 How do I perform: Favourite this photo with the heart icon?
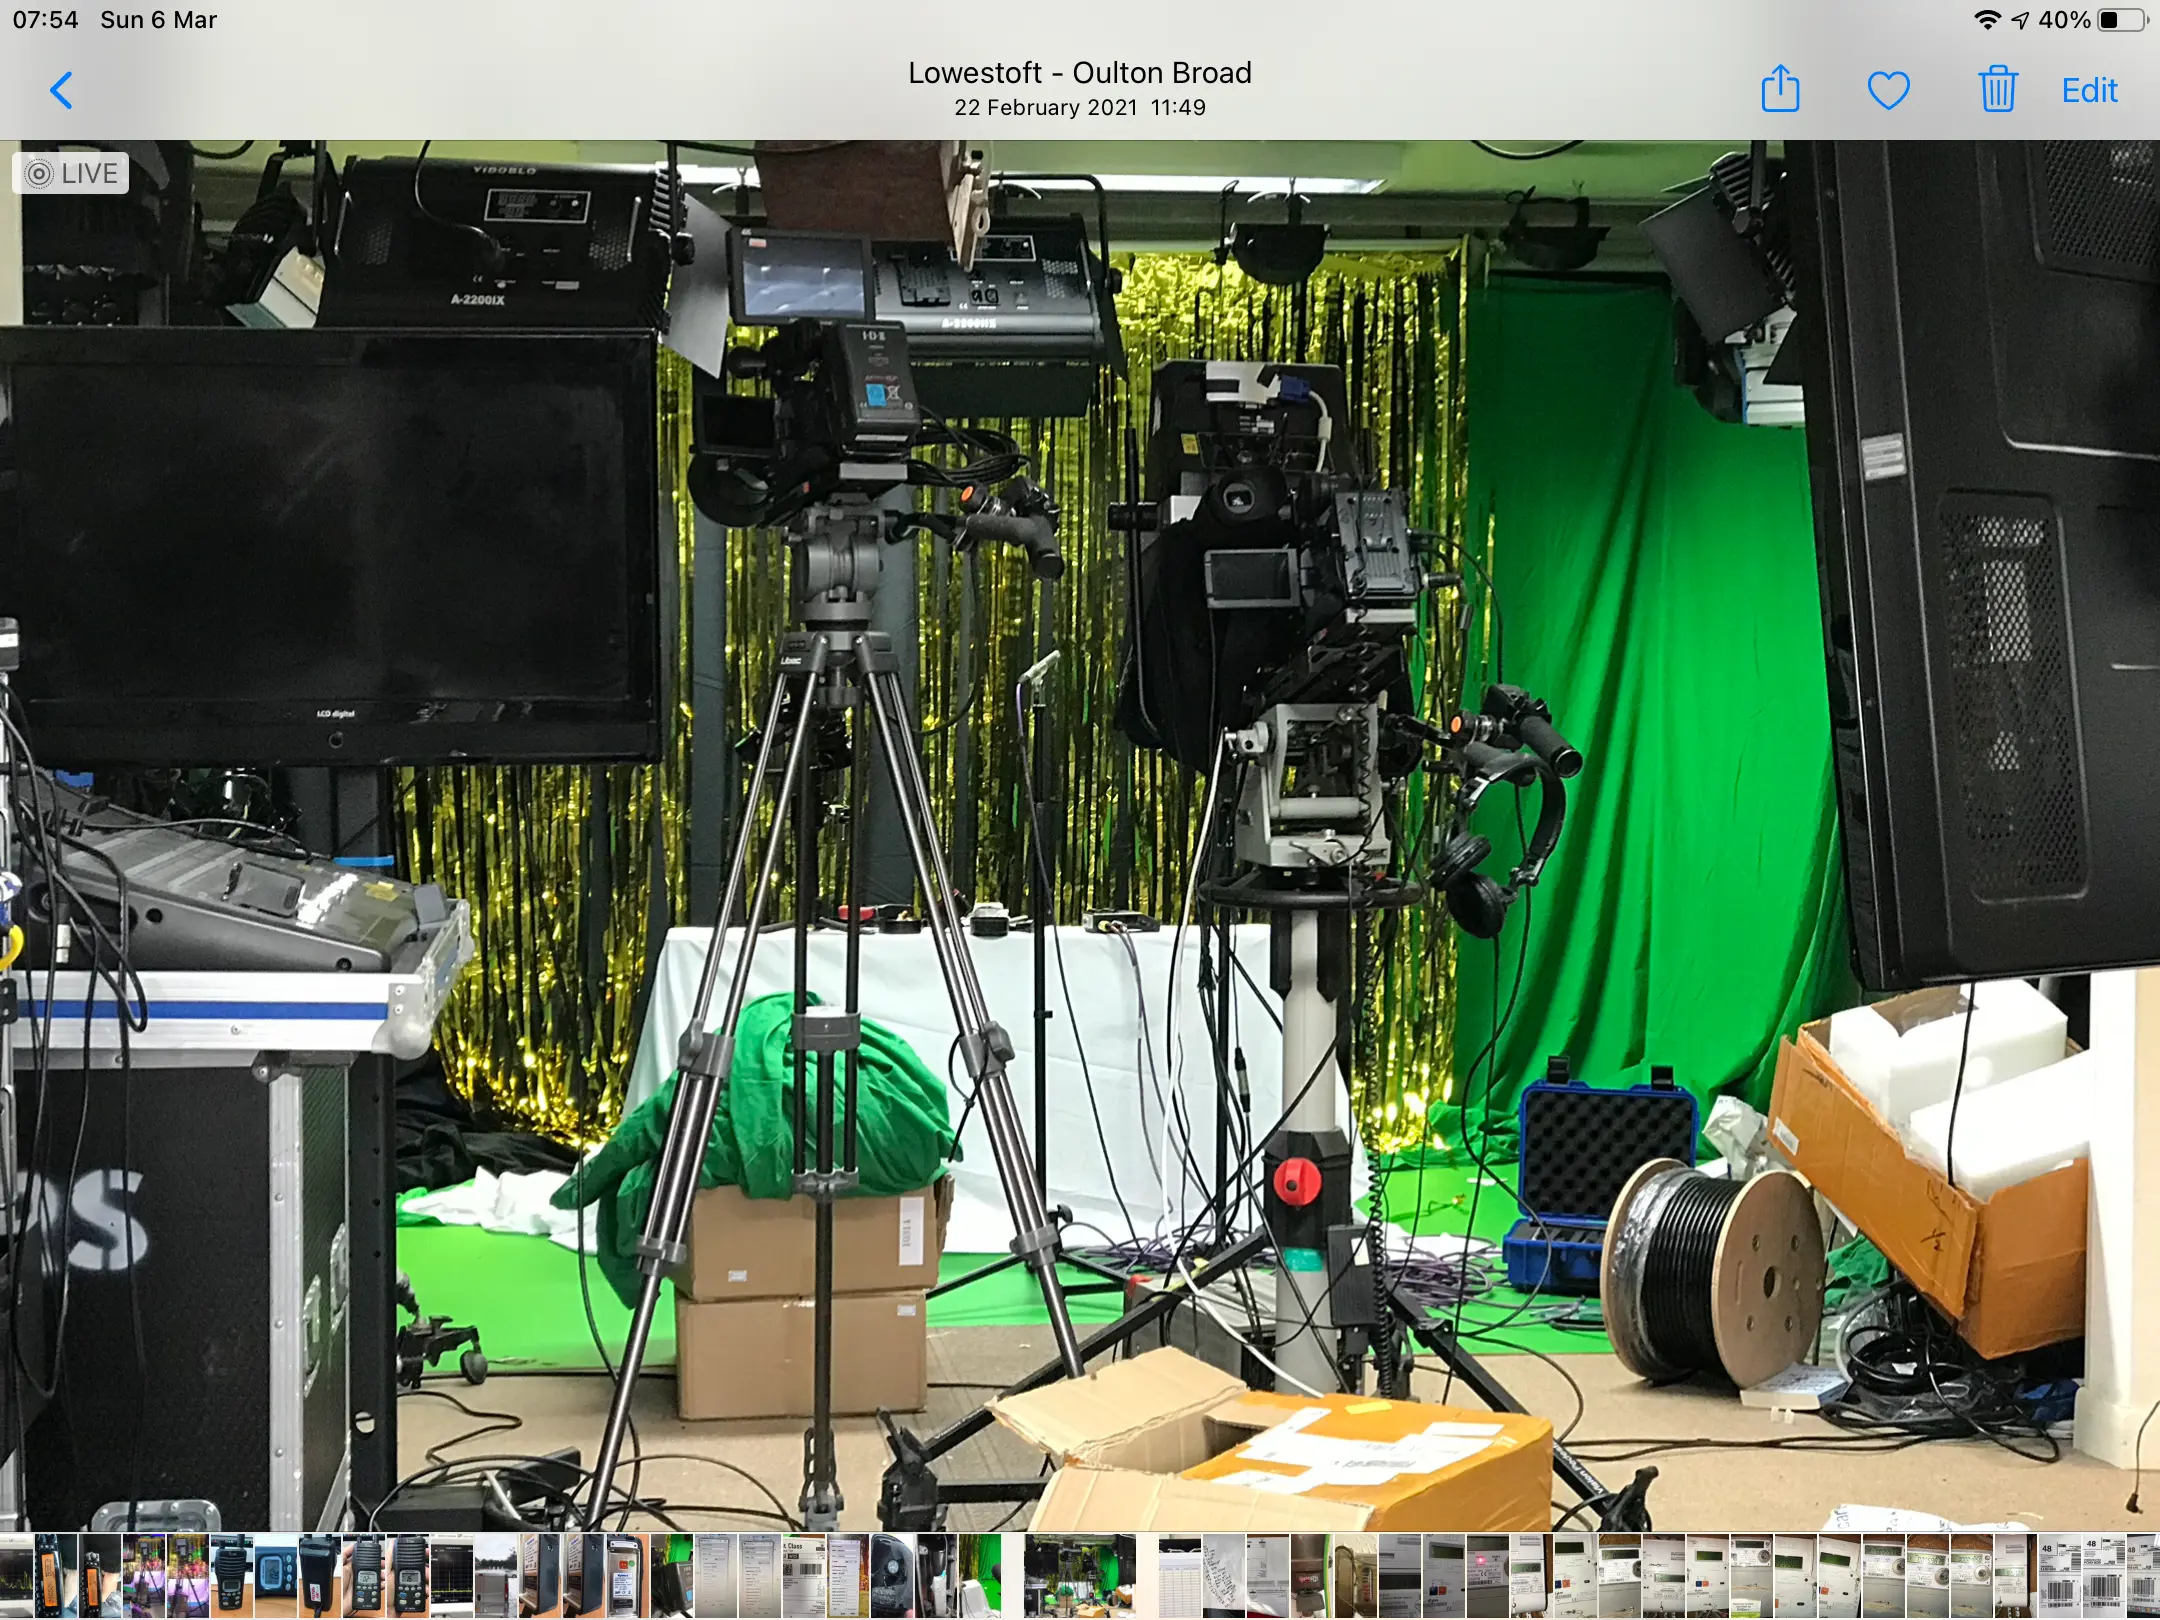point(1888,91)
